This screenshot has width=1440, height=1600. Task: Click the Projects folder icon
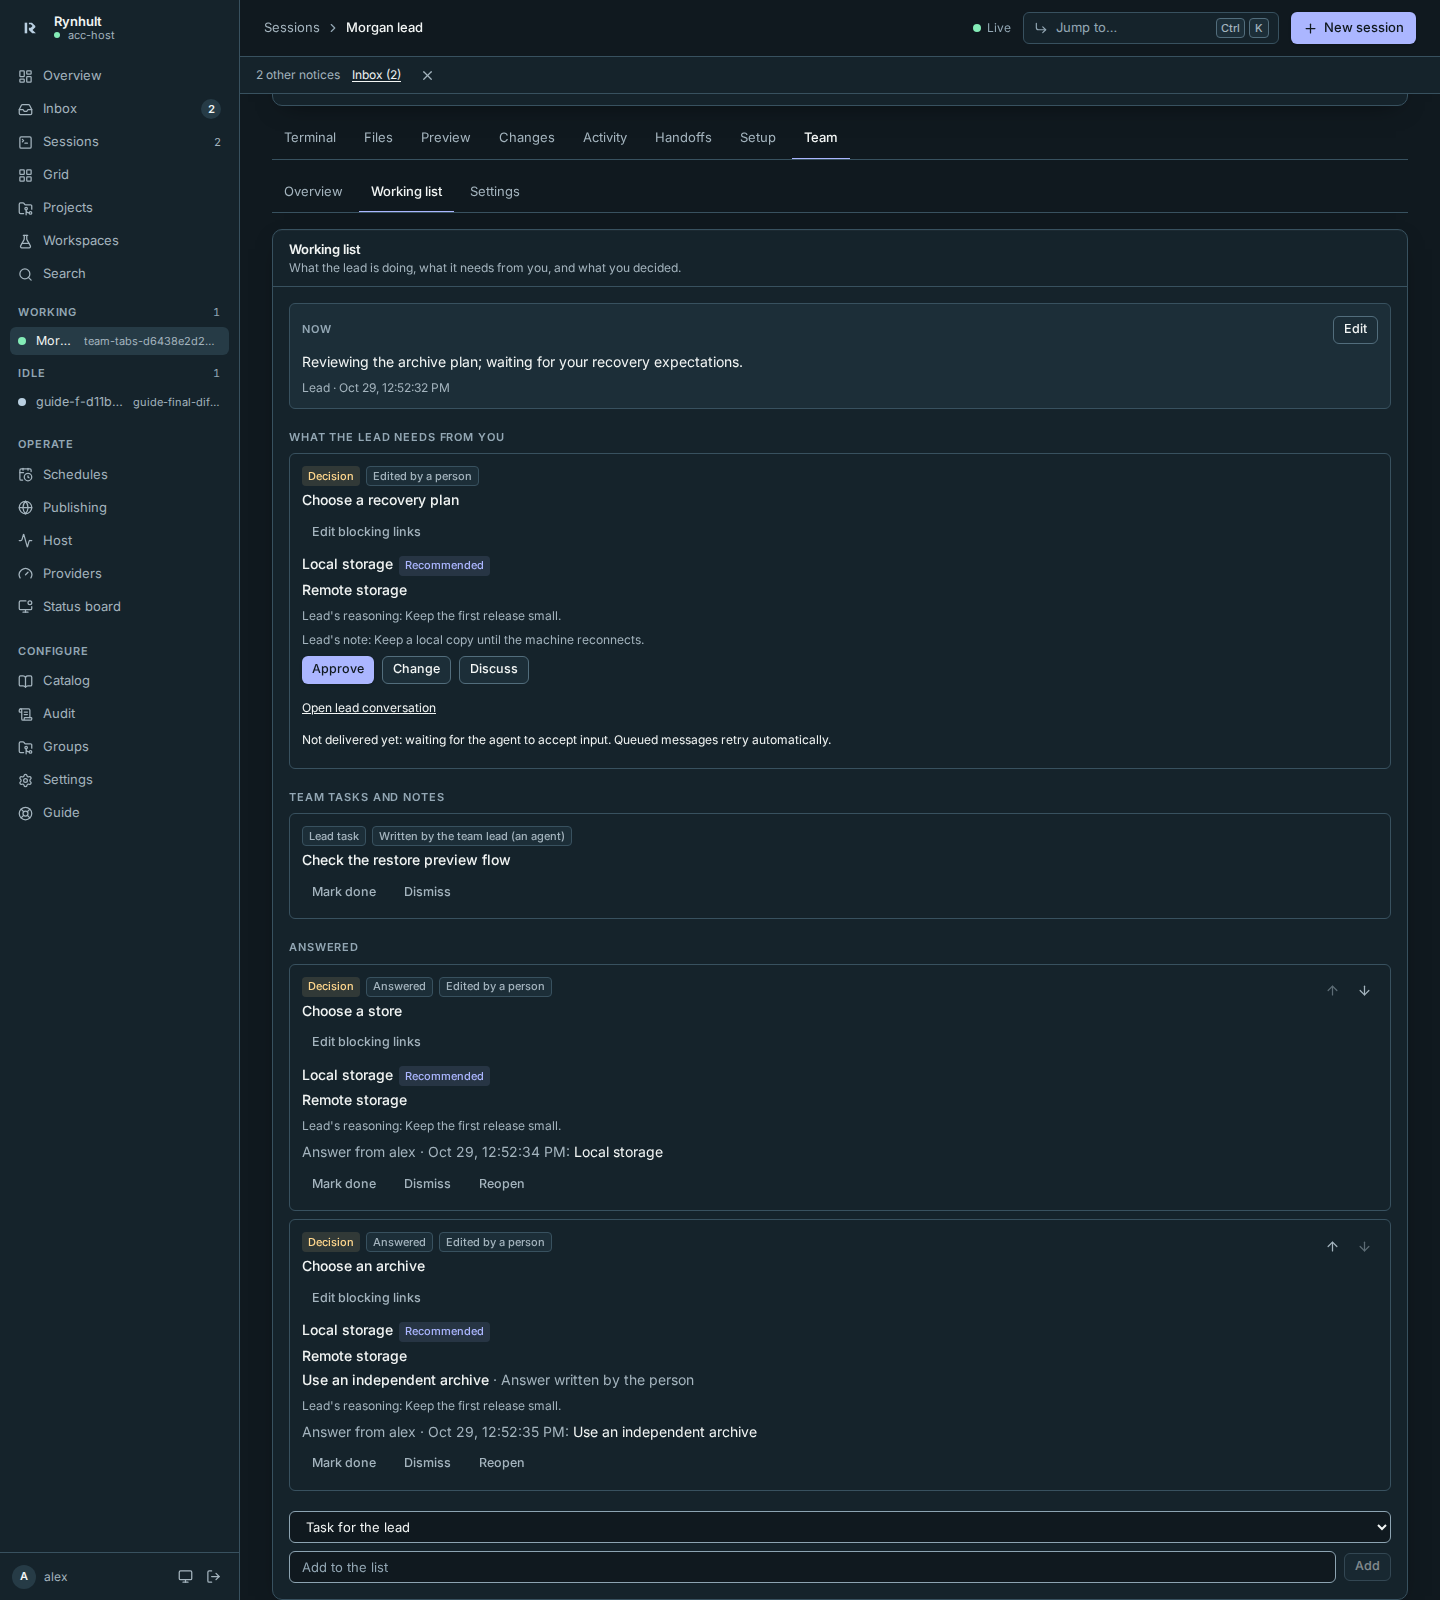tap(26, 208)
